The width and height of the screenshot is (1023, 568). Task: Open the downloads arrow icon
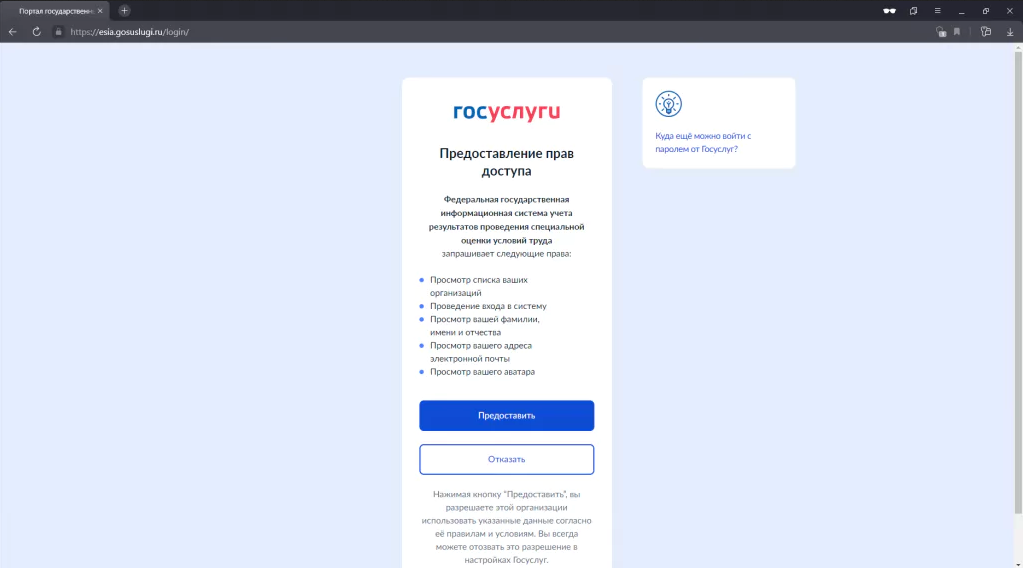[x=1010, y=32]
